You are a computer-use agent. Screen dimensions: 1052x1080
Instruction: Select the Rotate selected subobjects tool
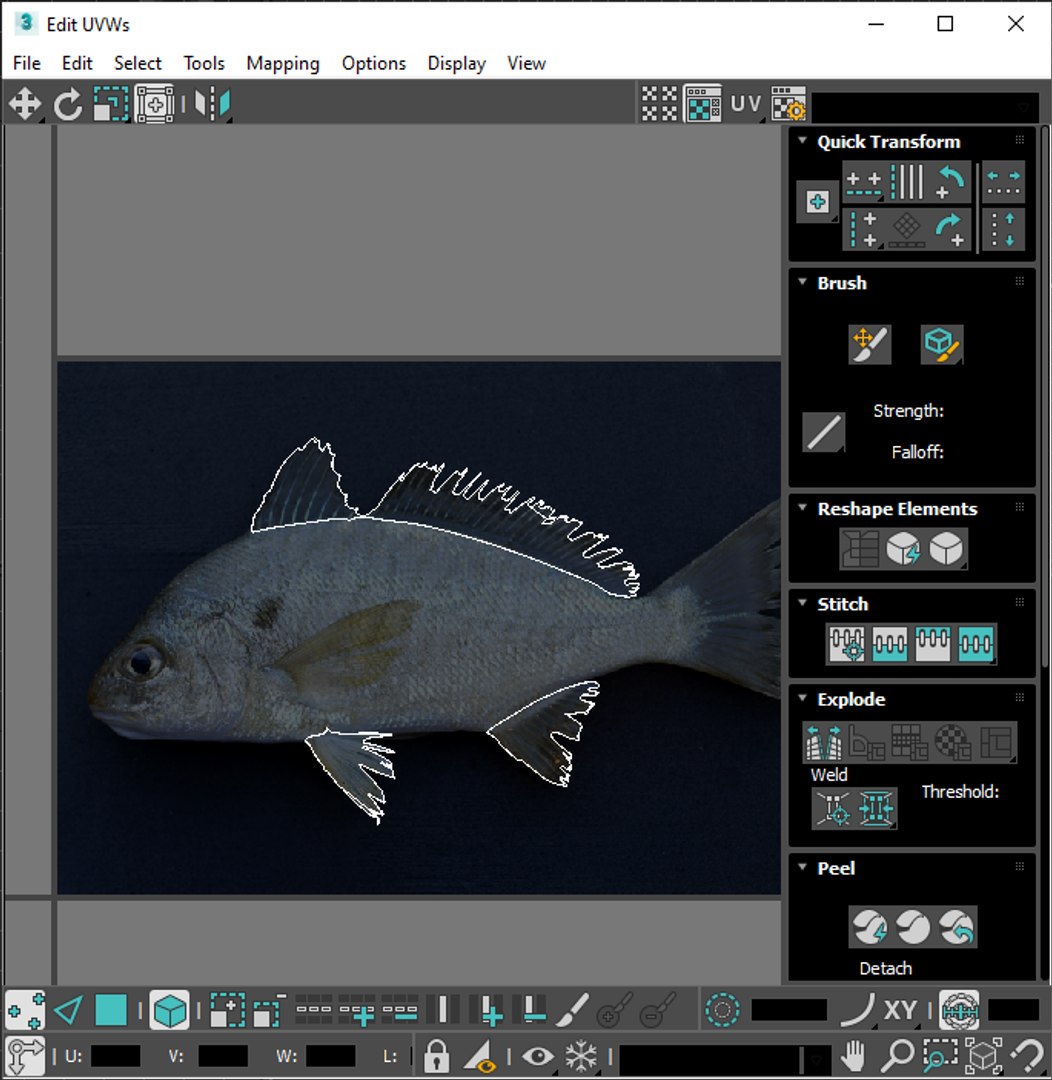(68, 105)
